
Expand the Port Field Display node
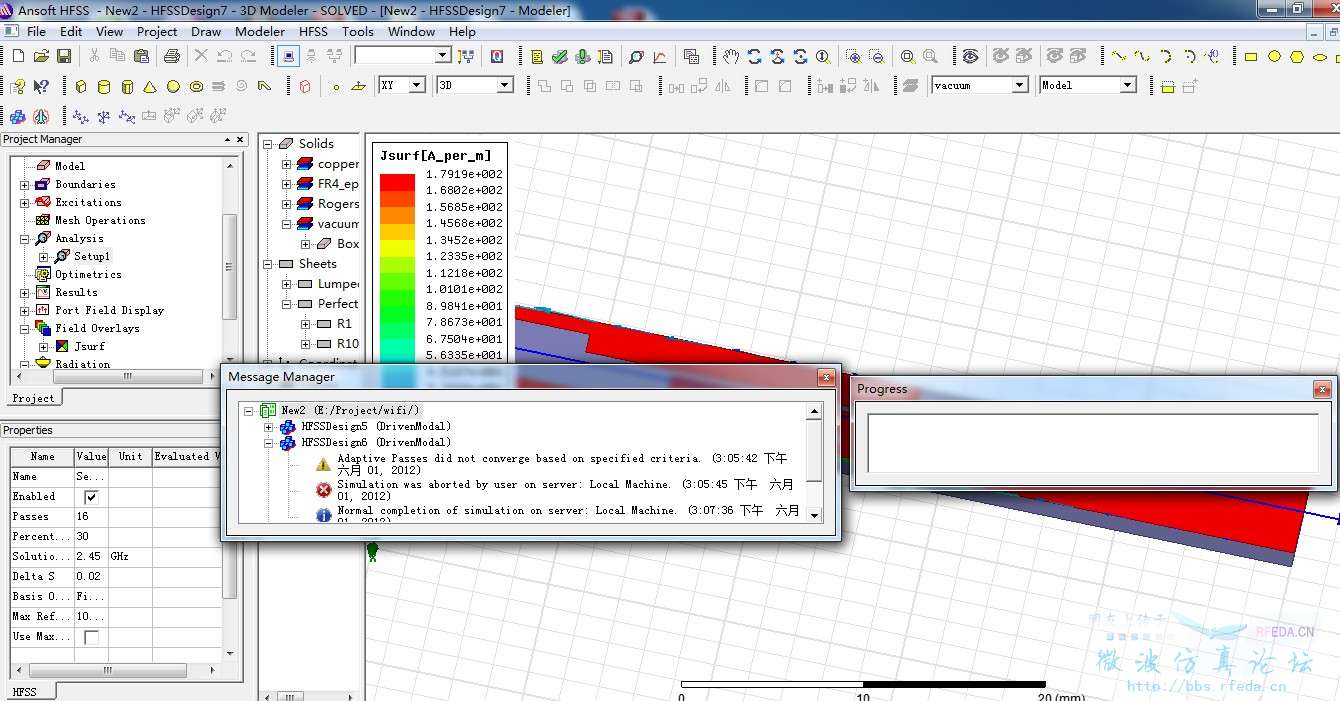coord(25,311)
